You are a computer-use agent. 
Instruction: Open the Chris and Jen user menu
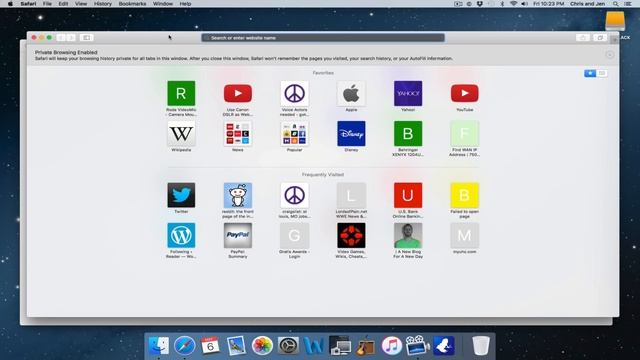click(x=587, y=4)
